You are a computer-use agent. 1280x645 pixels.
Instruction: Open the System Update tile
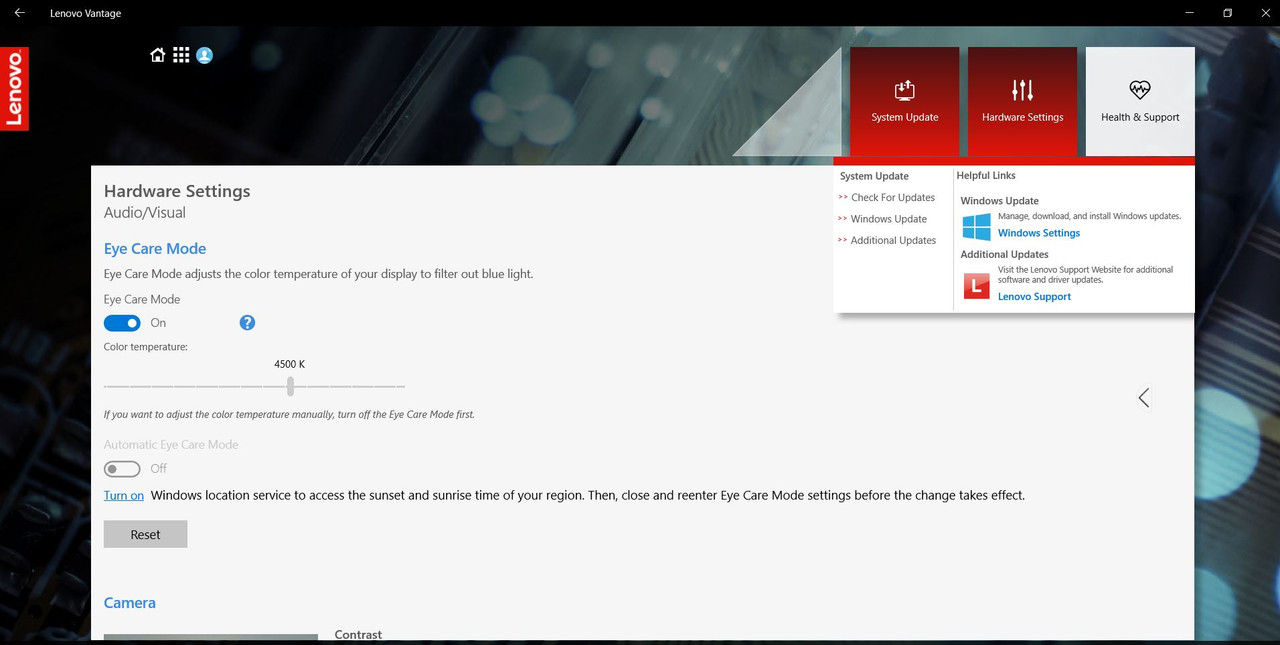(904, 101)
